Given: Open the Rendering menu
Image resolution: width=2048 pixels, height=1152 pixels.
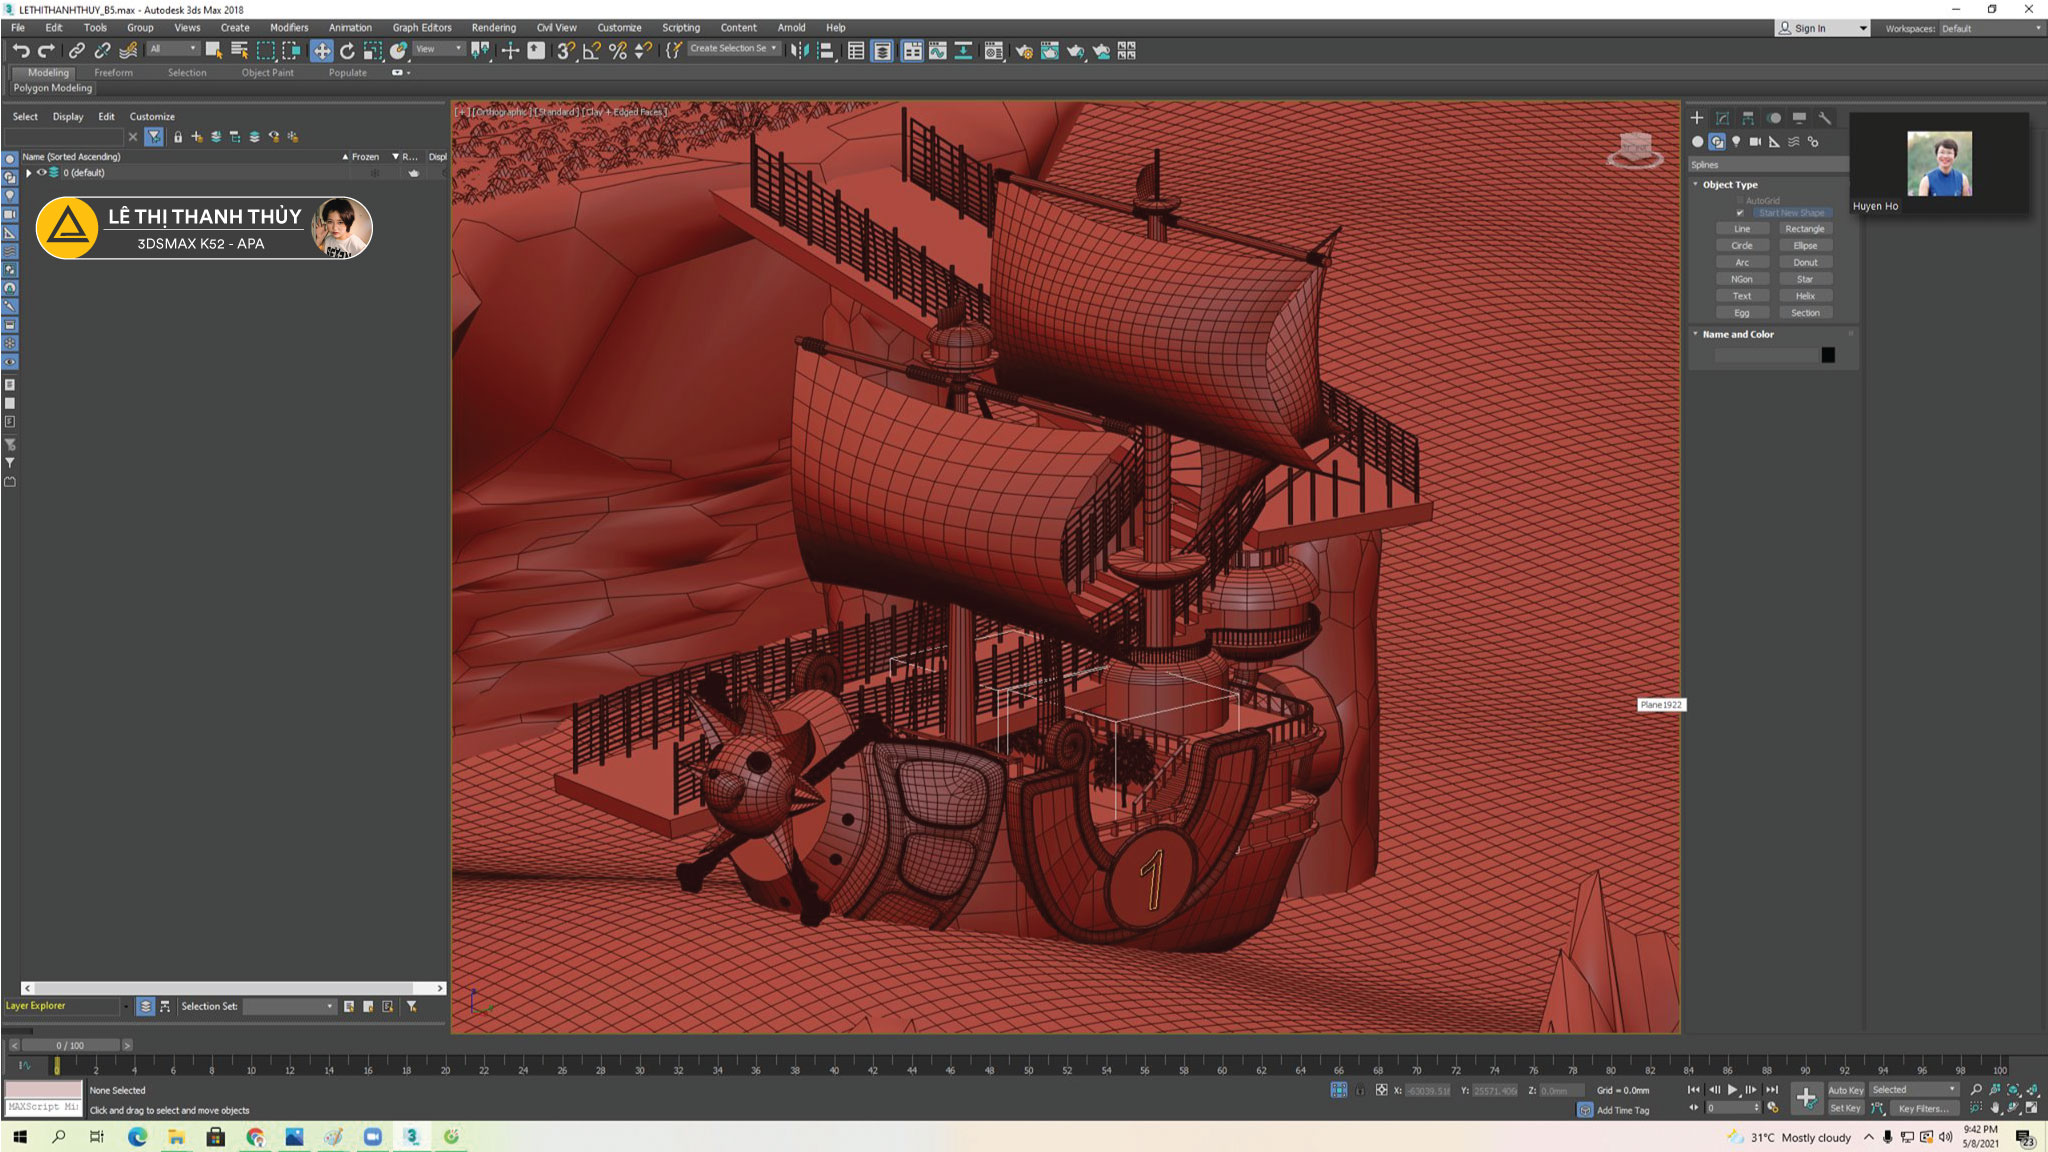Looking at the screenshot, I should point(493,28).
